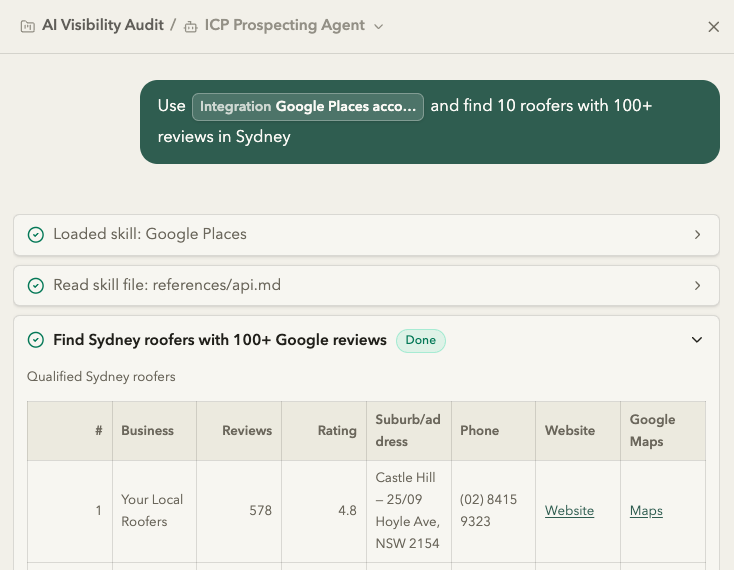Select the Your Local Roofers business cell
Screen dimensions: 734x570
point(154,511)
